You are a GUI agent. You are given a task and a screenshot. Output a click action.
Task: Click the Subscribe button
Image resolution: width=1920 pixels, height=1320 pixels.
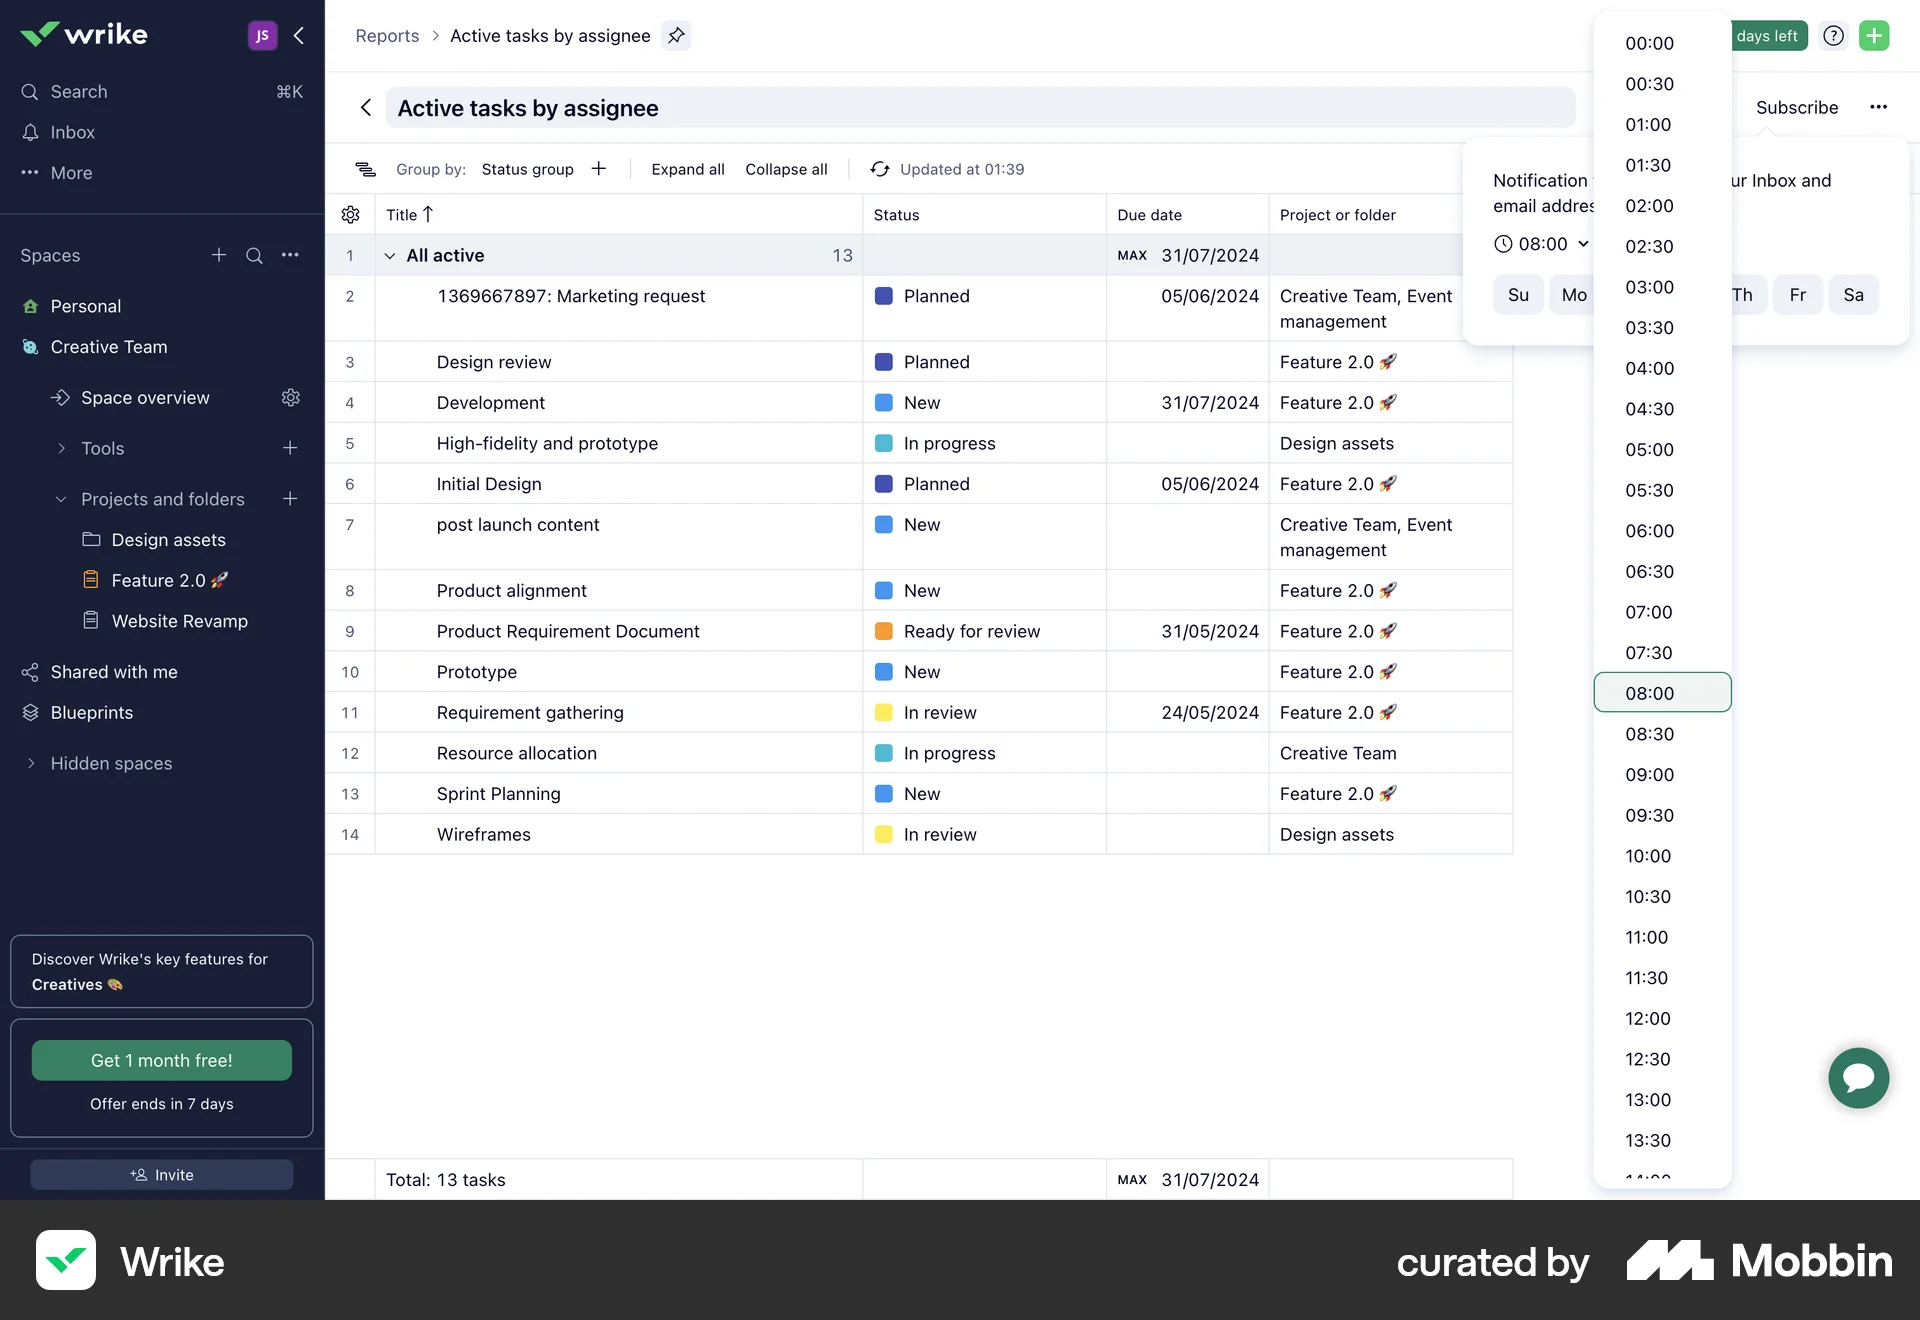click(x=1797, y=107)
